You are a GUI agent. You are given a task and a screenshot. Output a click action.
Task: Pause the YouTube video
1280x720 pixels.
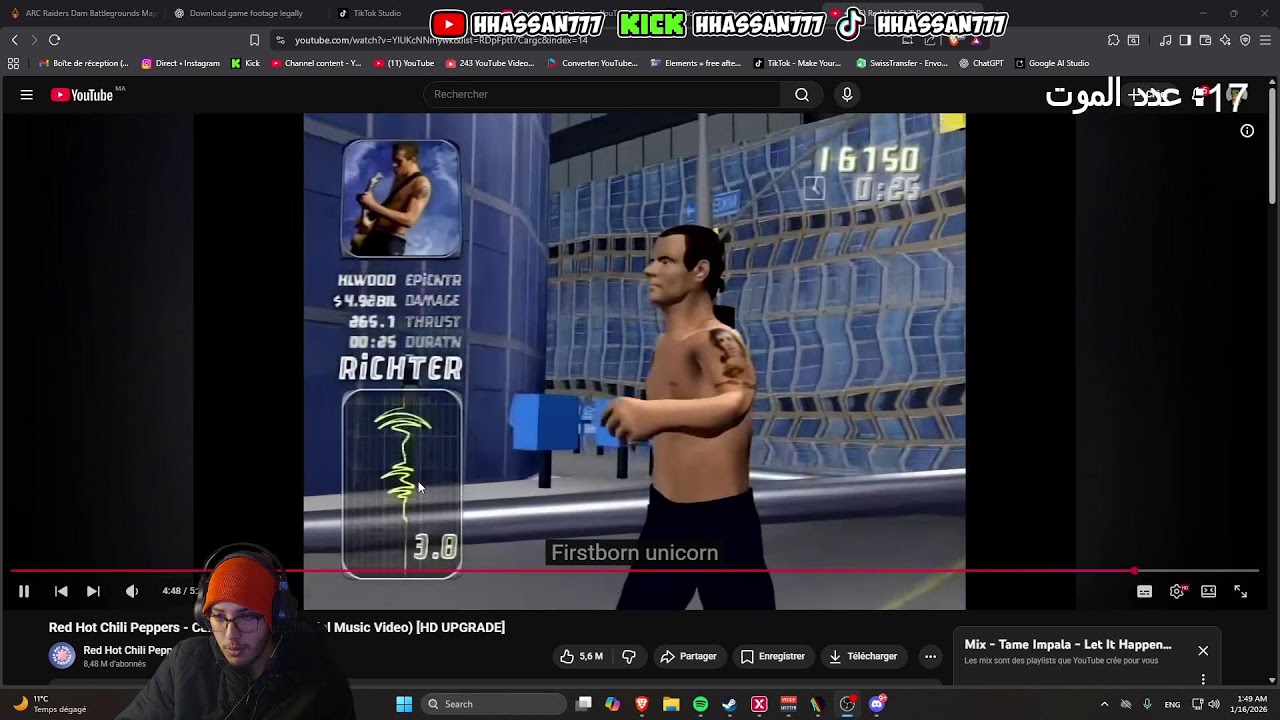point(24,591)
